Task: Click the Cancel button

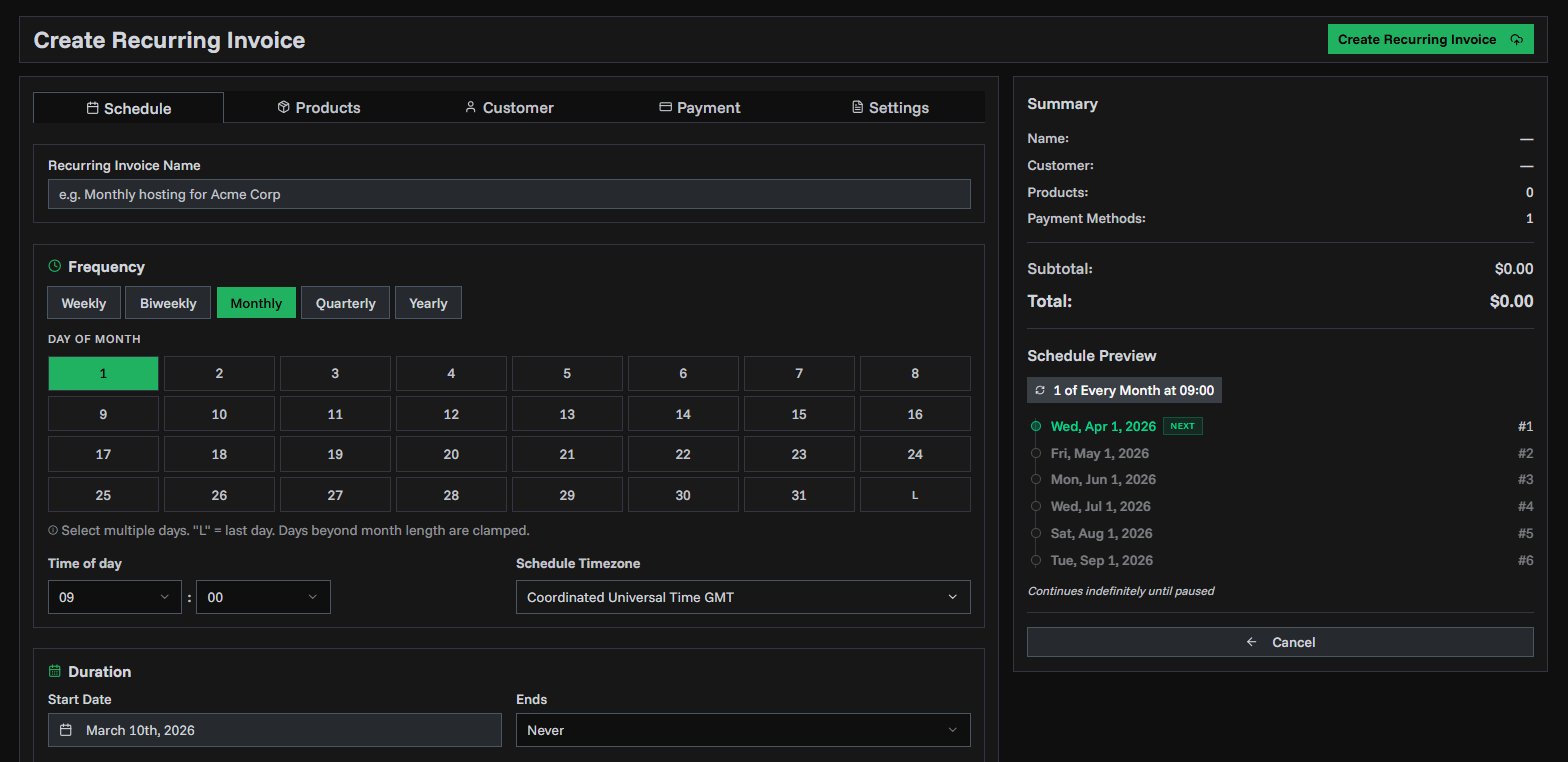Action: 1280,642
